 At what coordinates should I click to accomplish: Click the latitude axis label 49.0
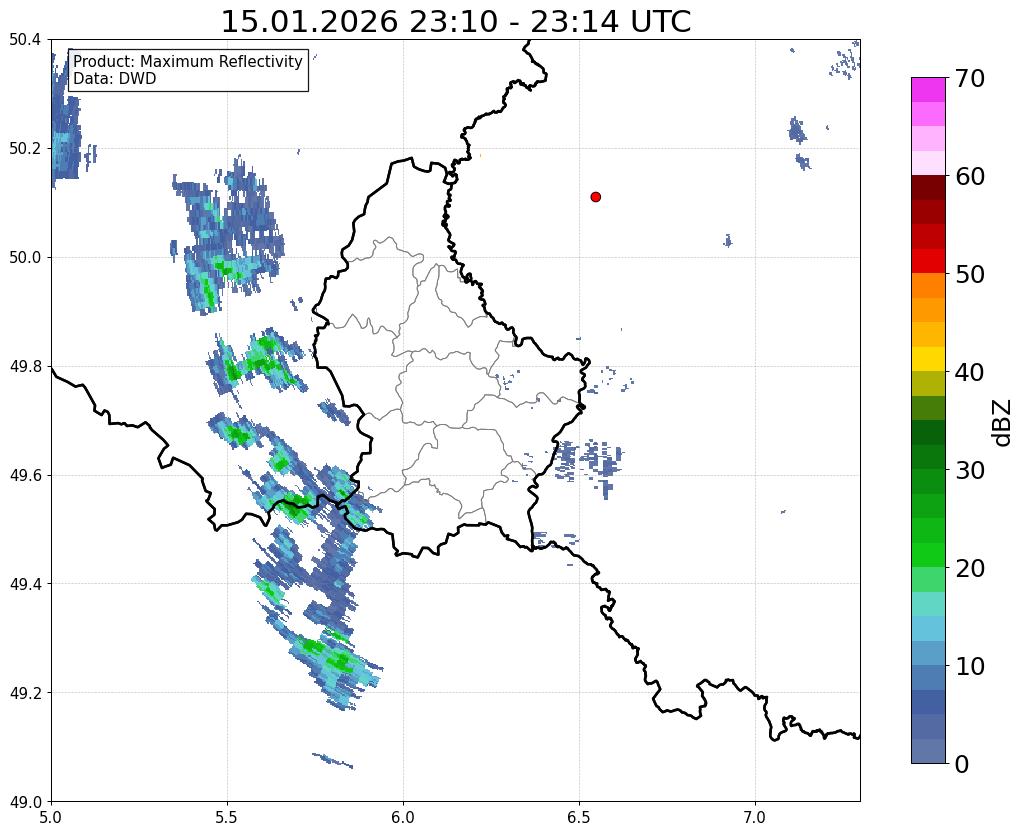25,802
